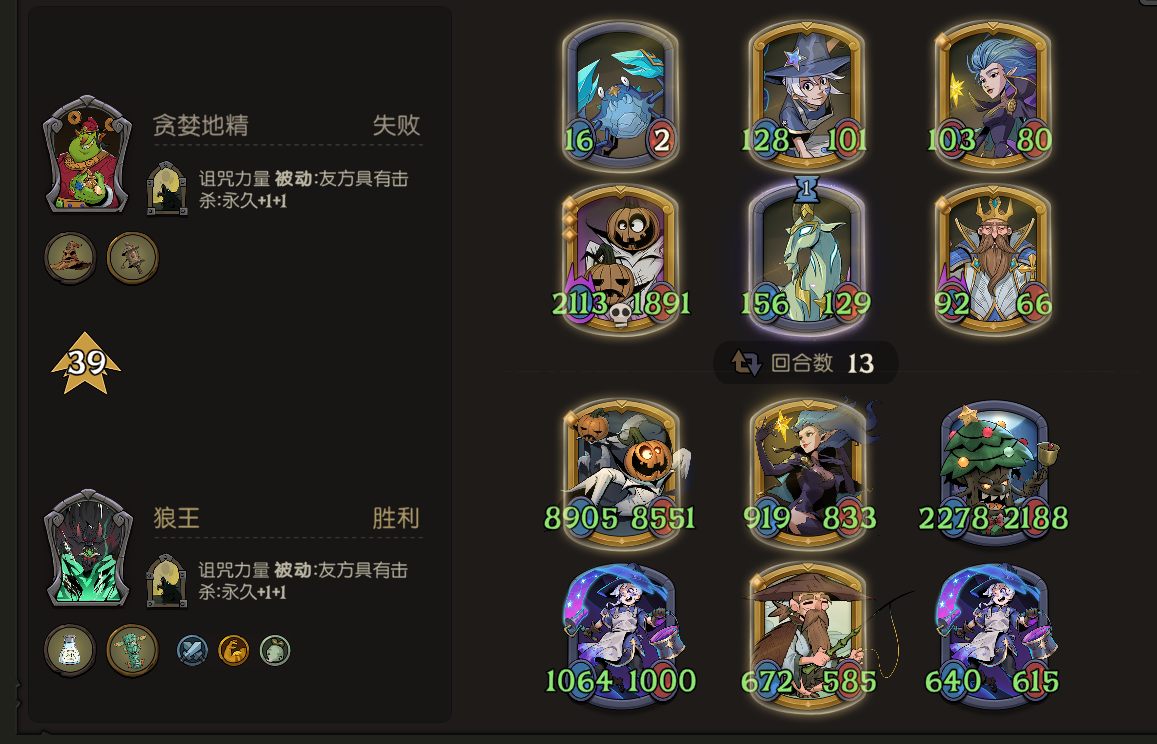Click the round count 13 indicator
The image size is (1157, 744).
click(x=806, y=362)
